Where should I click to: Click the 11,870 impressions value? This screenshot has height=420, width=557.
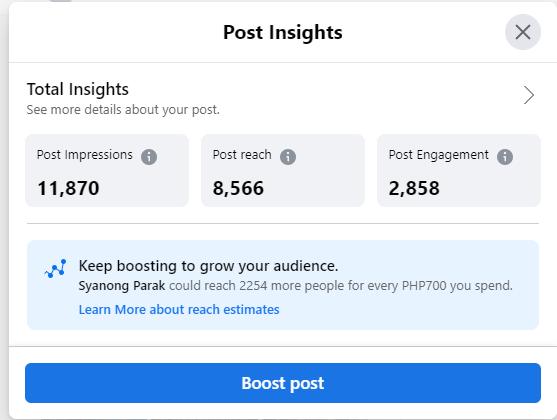(68, 188)
